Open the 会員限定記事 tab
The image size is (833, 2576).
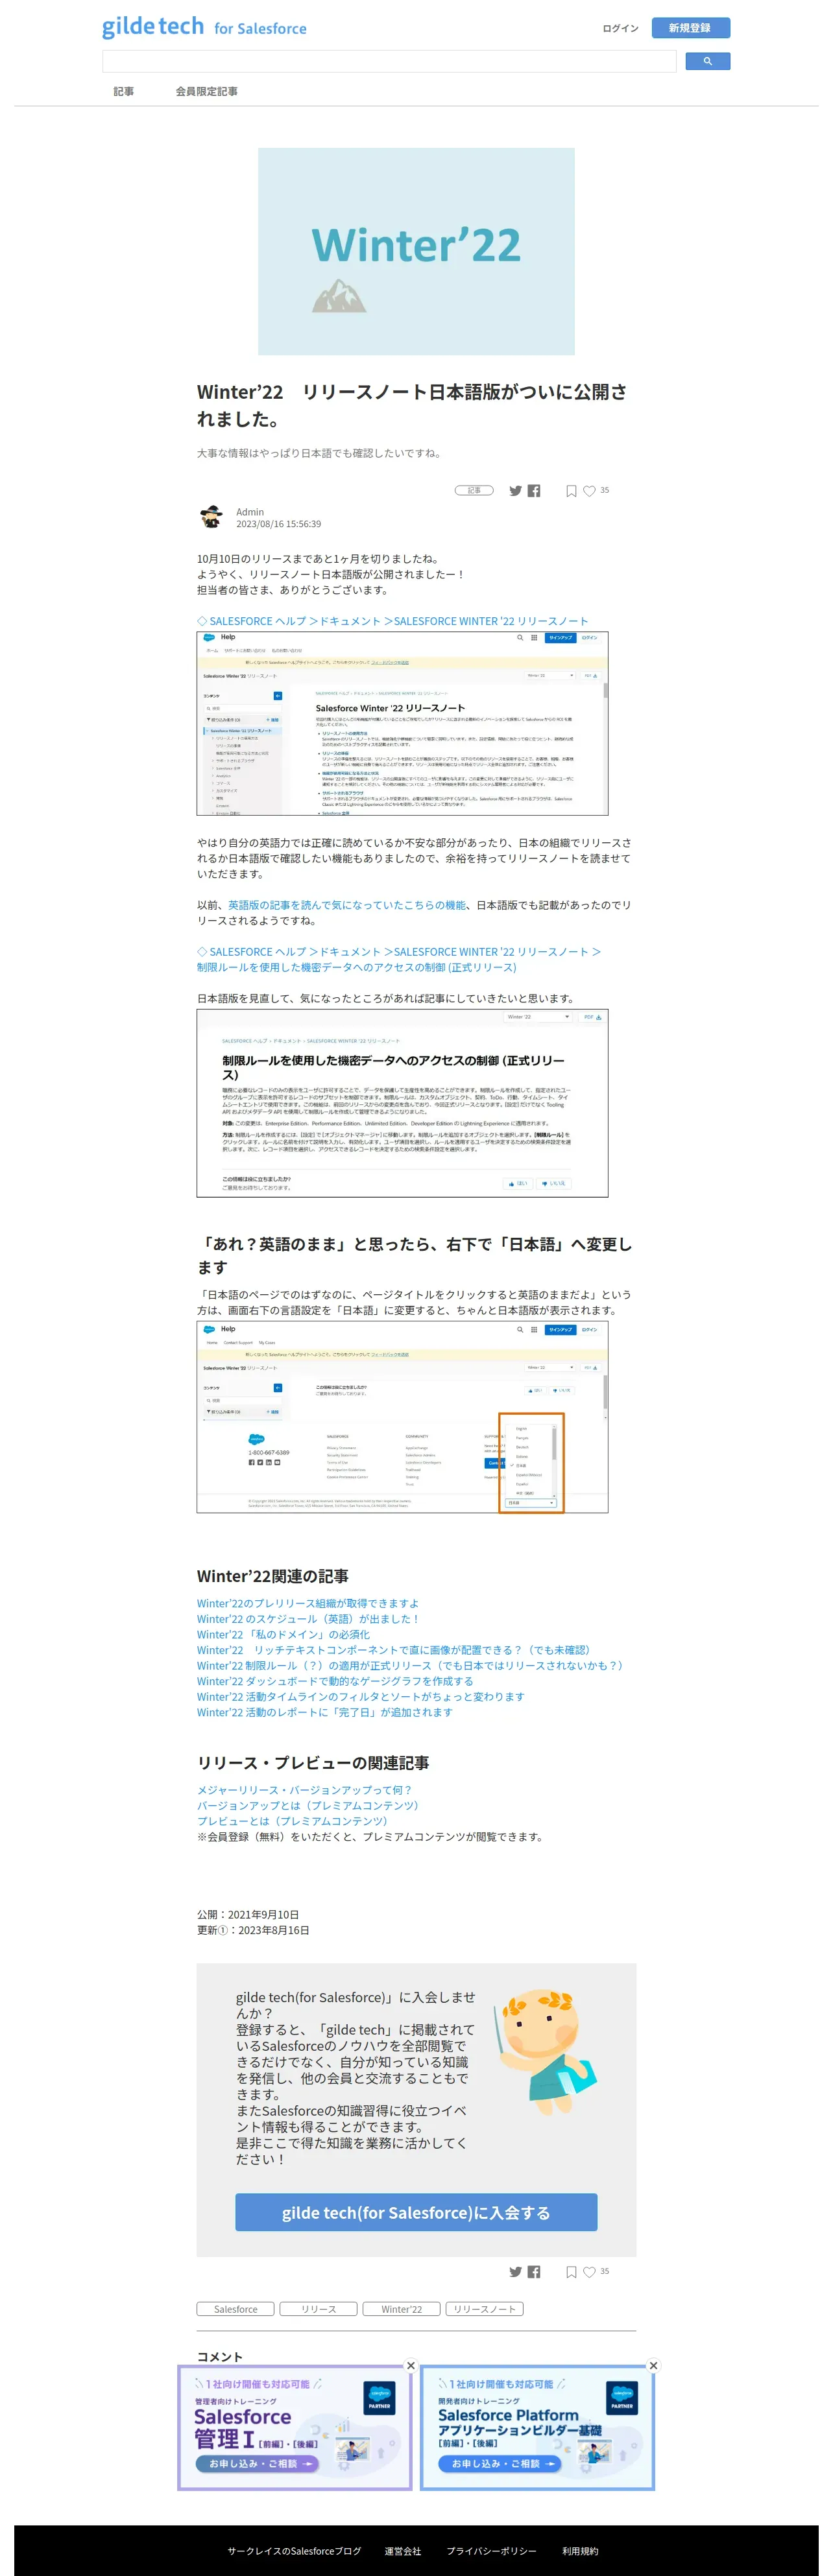[x=207, y=91]
